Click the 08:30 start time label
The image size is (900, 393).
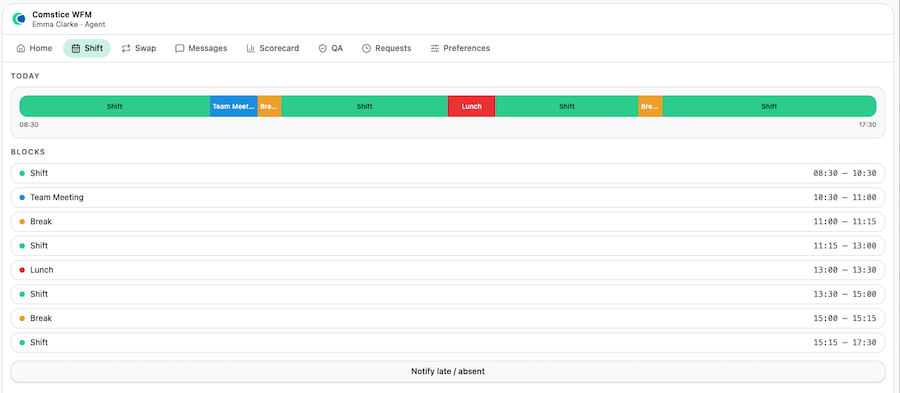coord(29,124)
